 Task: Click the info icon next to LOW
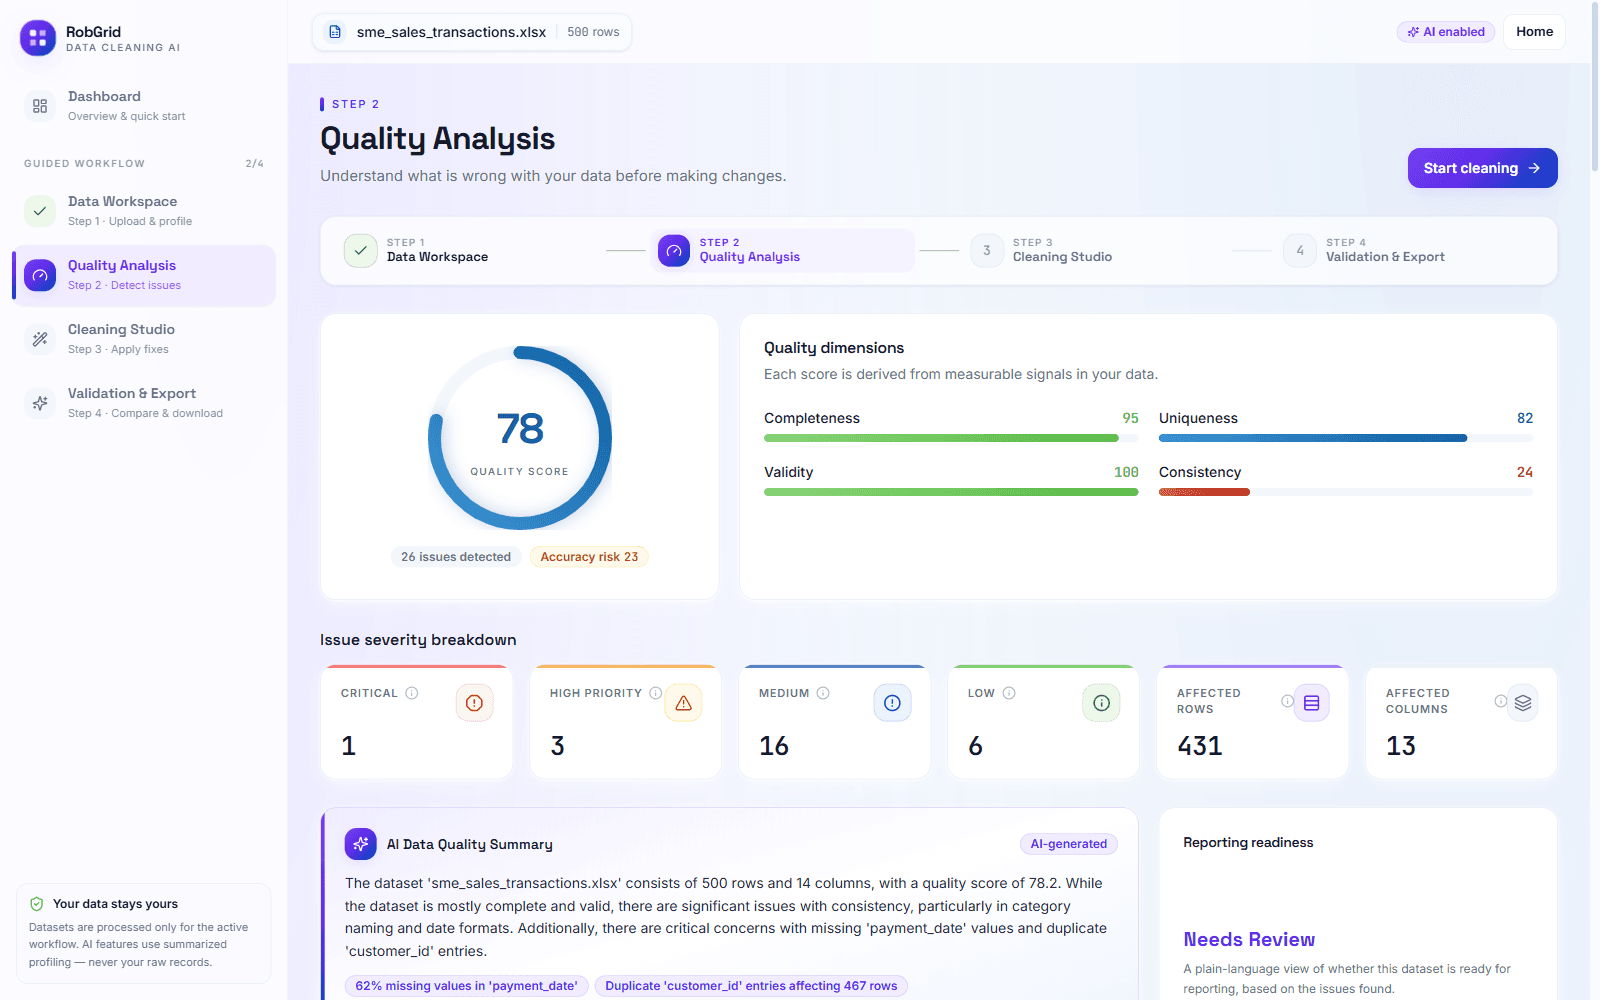[x=1009, y=693]
